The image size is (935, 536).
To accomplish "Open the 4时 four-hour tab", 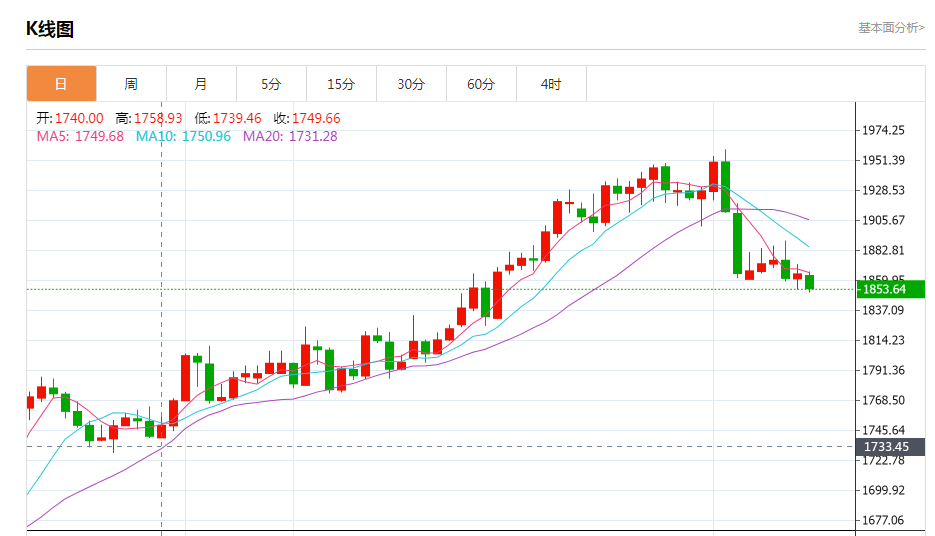I will [x=551, y=84].
